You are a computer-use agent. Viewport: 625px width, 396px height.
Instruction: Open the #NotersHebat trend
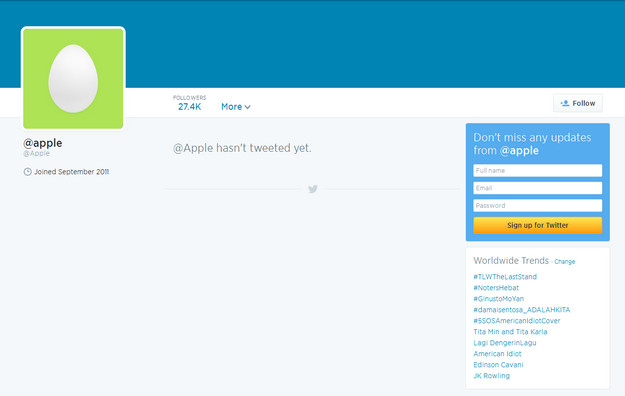tap(496, 288)
